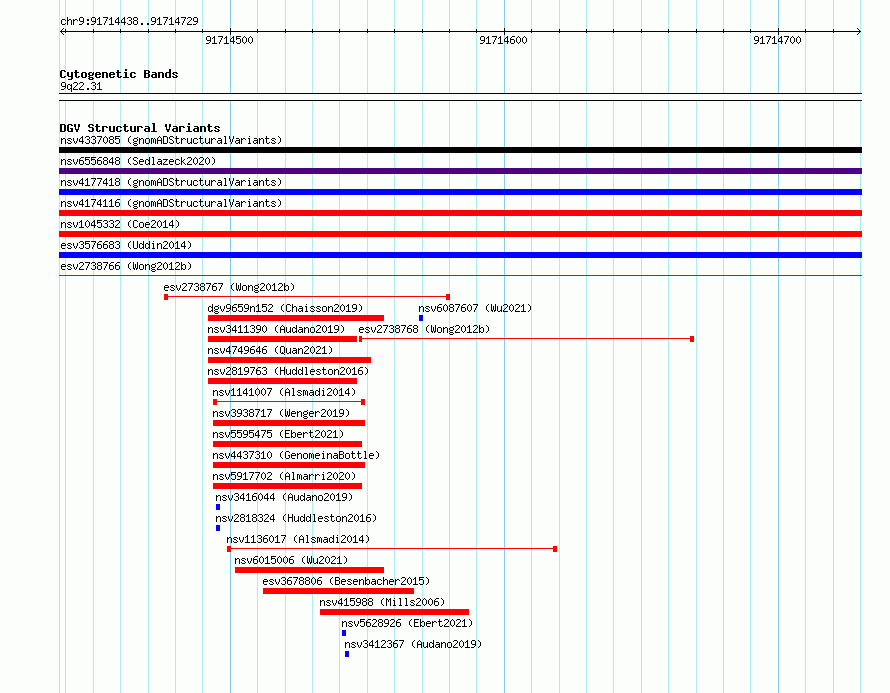Select the red nsv4437310 variant bar
Image resolution: width=890 pixels, height=693 pixels.
click(x=289, y=465)
